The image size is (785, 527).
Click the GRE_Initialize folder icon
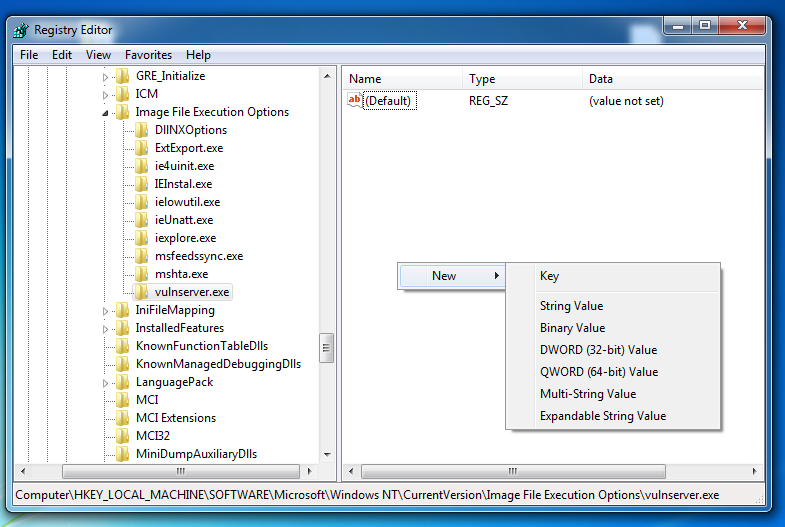(122, 76)
